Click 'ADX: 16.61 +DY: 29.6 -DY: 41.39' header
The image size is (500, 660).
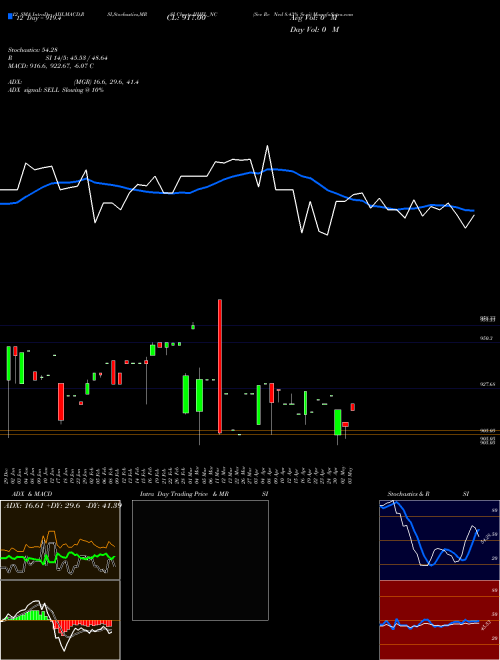click(x=63, y=505)
